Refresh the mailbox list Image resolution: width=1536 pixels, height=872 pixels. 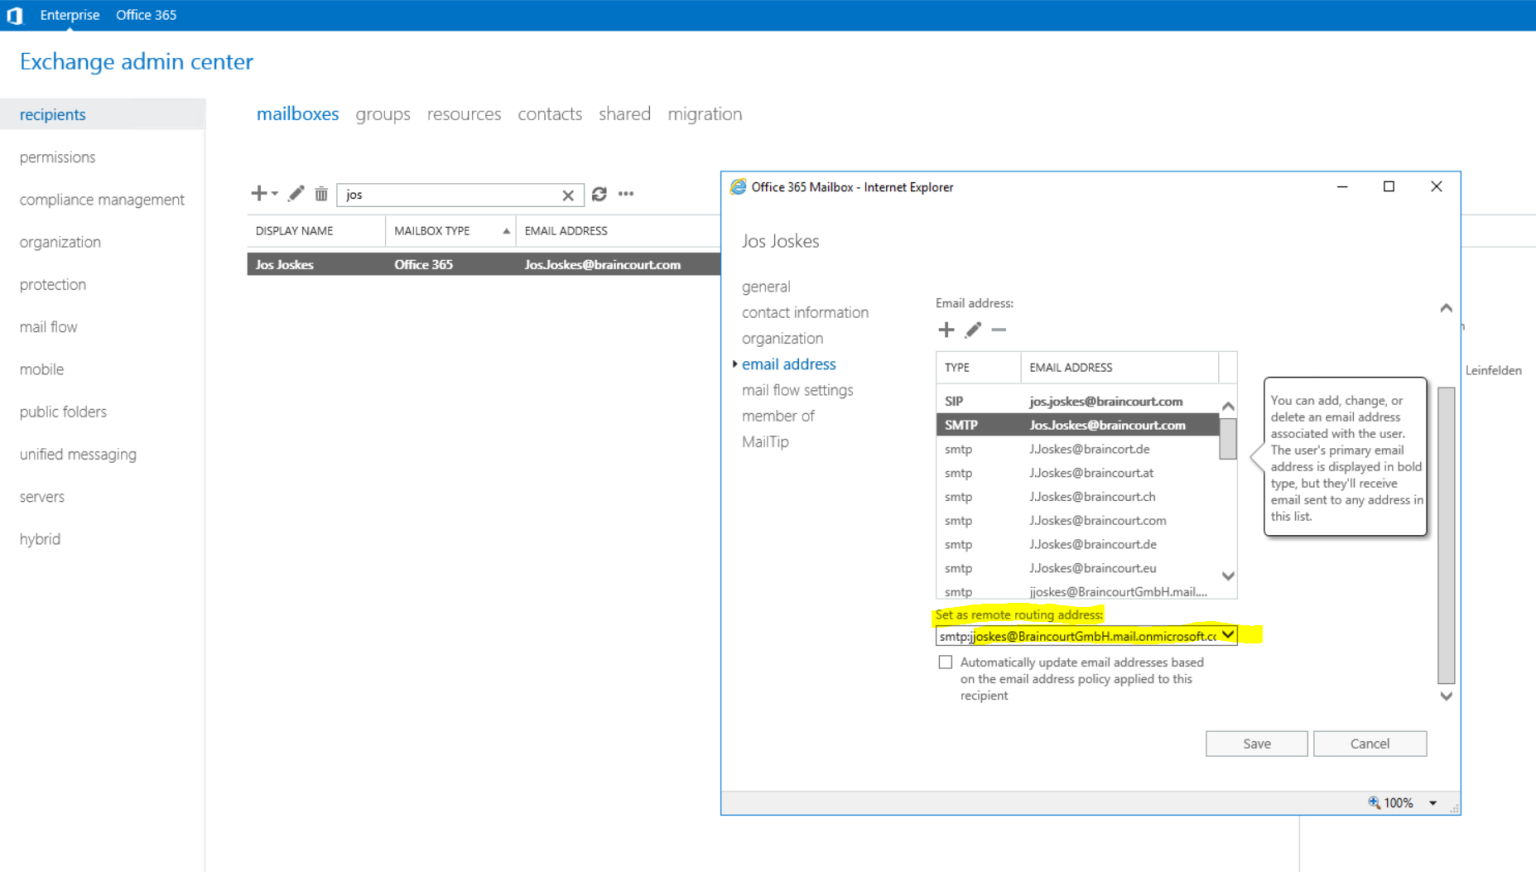coord(599,194)
